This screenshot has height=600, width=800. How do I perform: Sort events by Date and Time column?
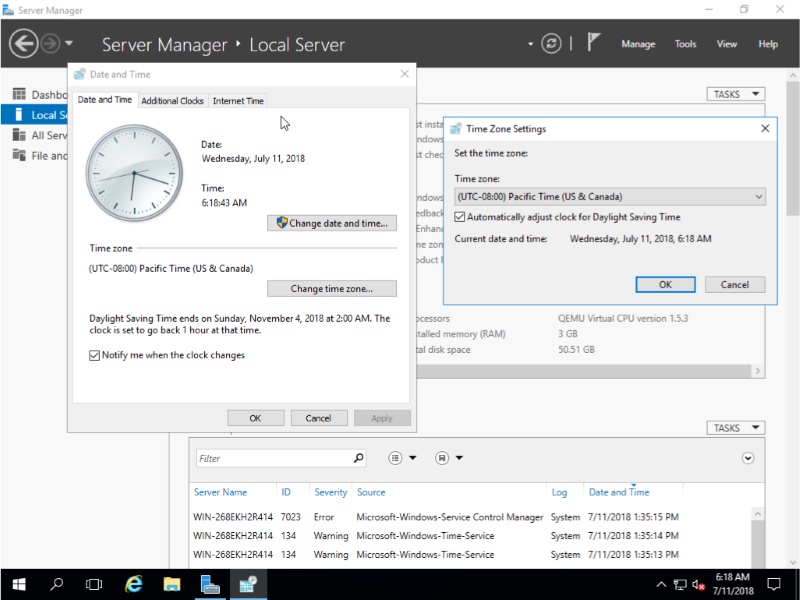[x=619, y=492]
